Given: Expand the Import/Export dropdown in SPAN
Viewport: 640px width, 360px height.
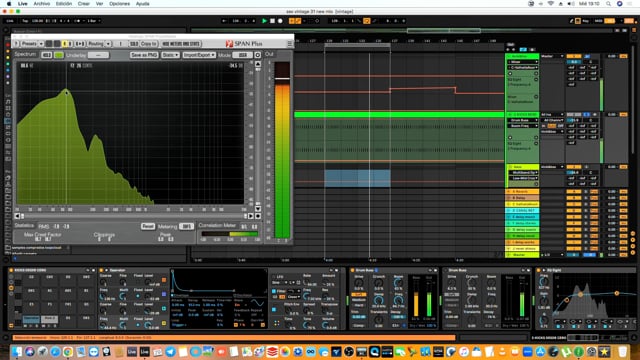Looking at the screenshot, I should click(199, 55).
